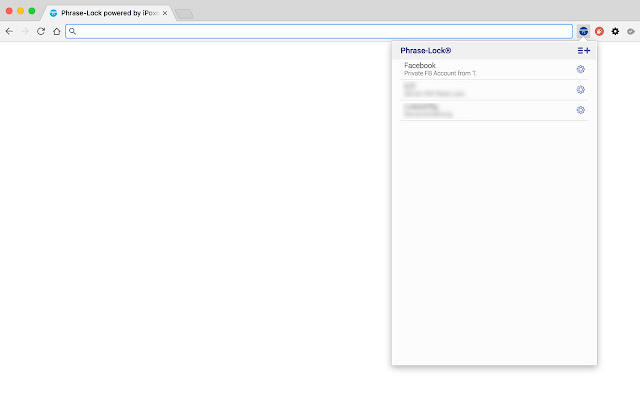Click the gray extension icon at far right

tap(631, 31)
